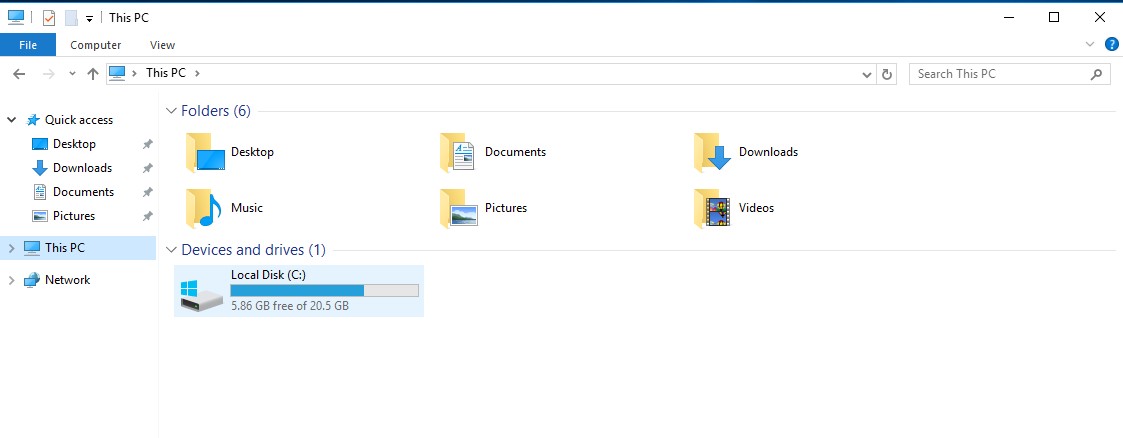Go up one folder level

pyautogui.click(x=93, y=74)
